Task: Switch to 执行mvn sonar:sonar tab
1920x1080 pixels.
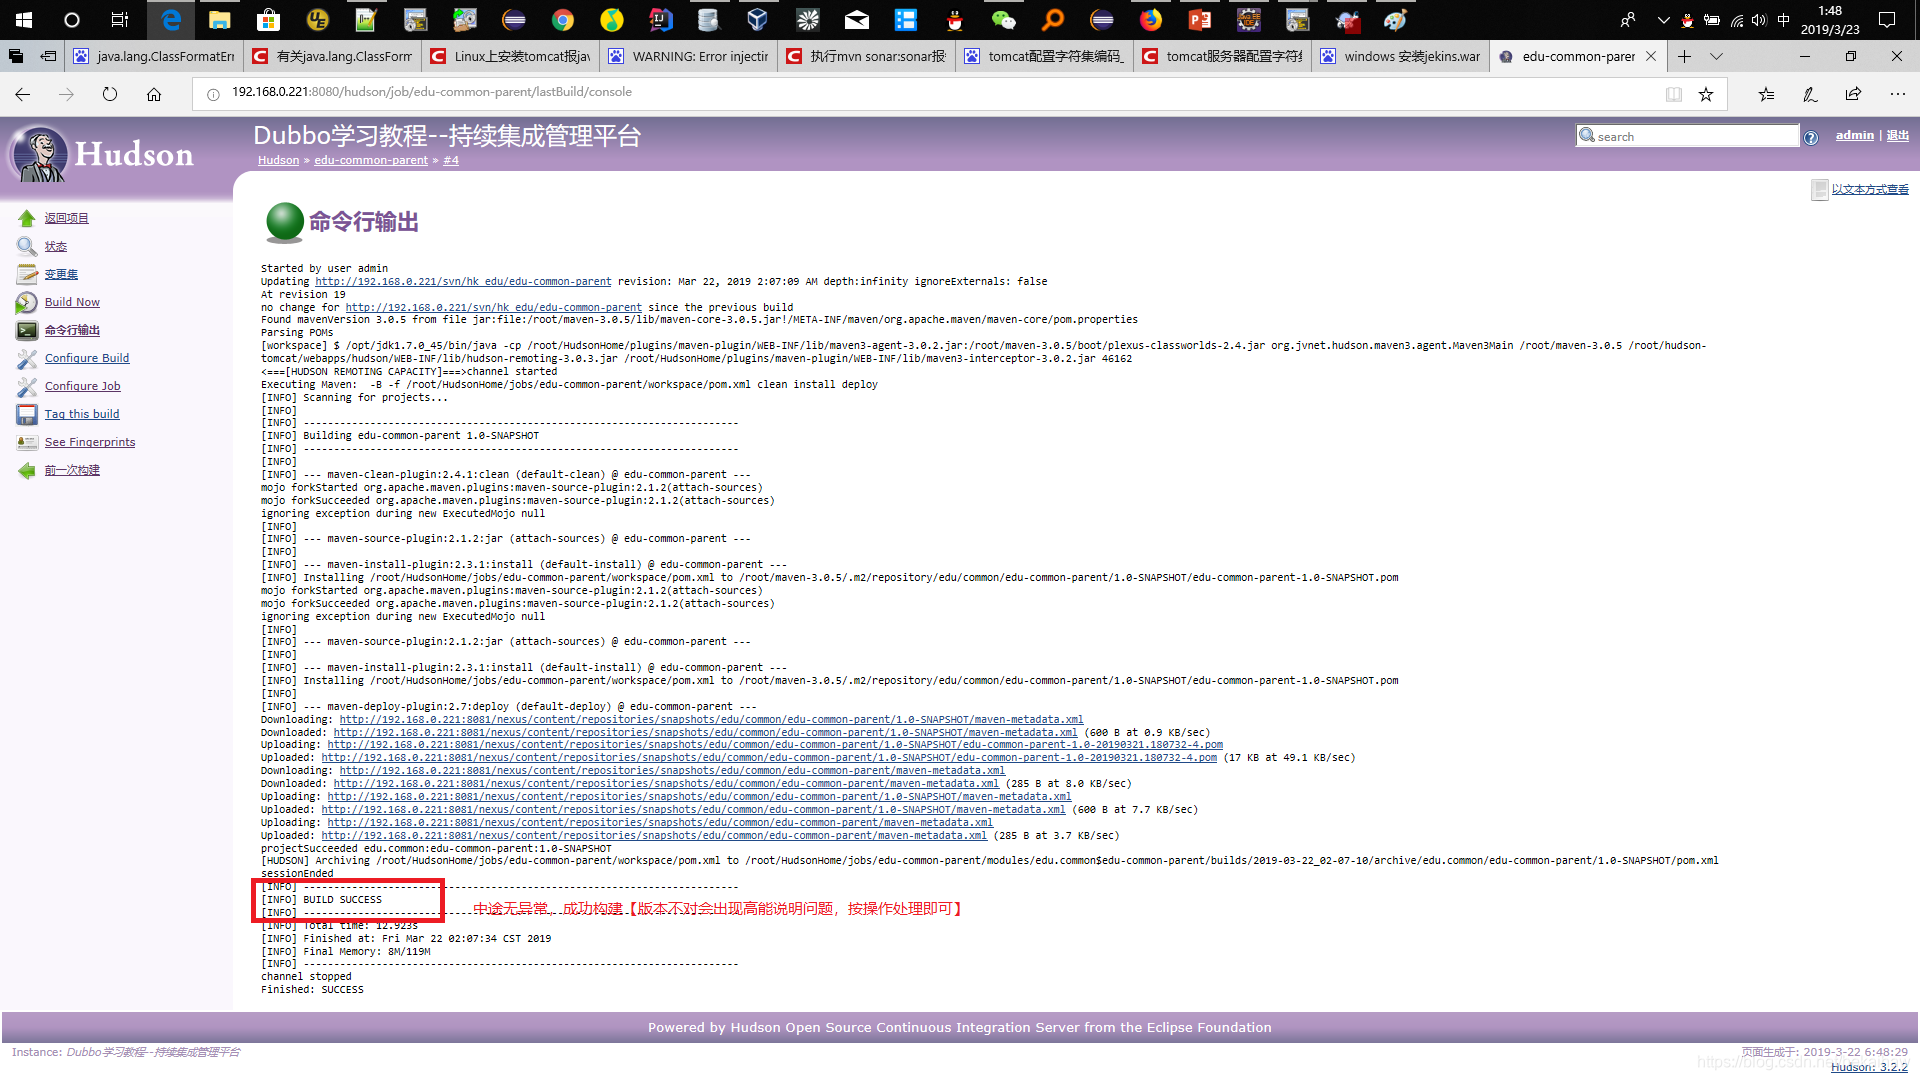Action: pos(866,56)
